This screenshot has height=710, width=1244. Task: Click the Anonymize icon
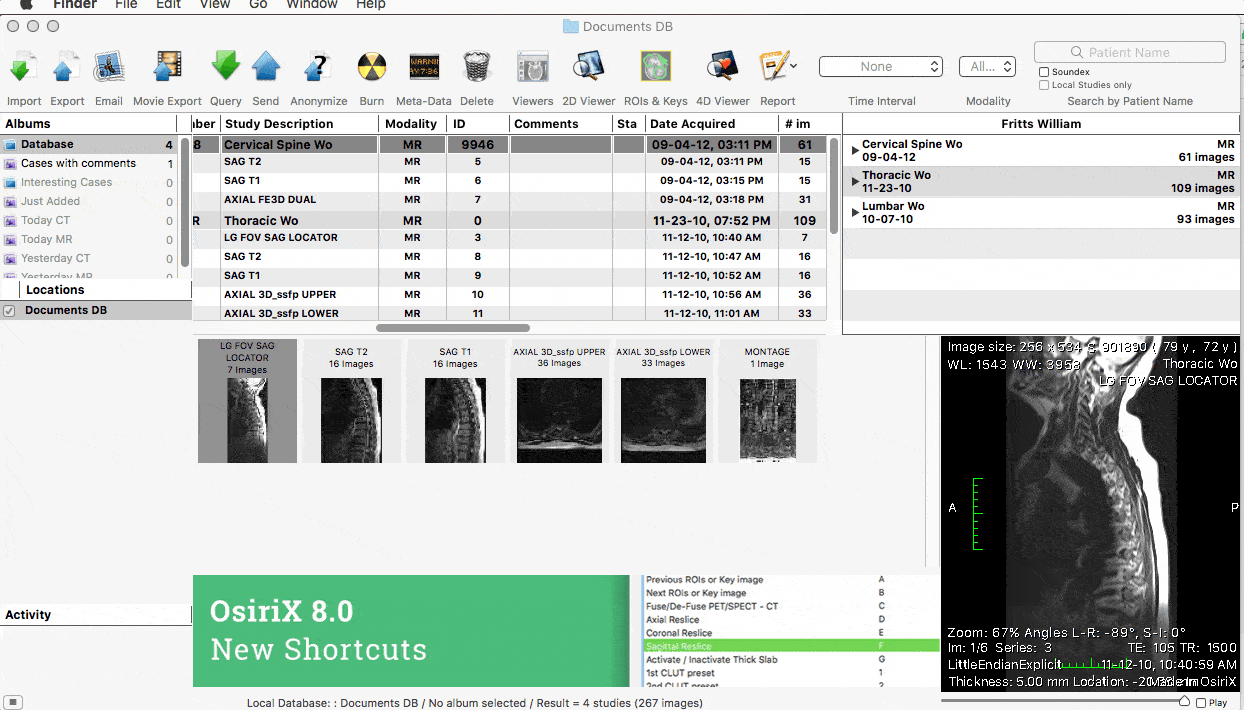(318, 67)
